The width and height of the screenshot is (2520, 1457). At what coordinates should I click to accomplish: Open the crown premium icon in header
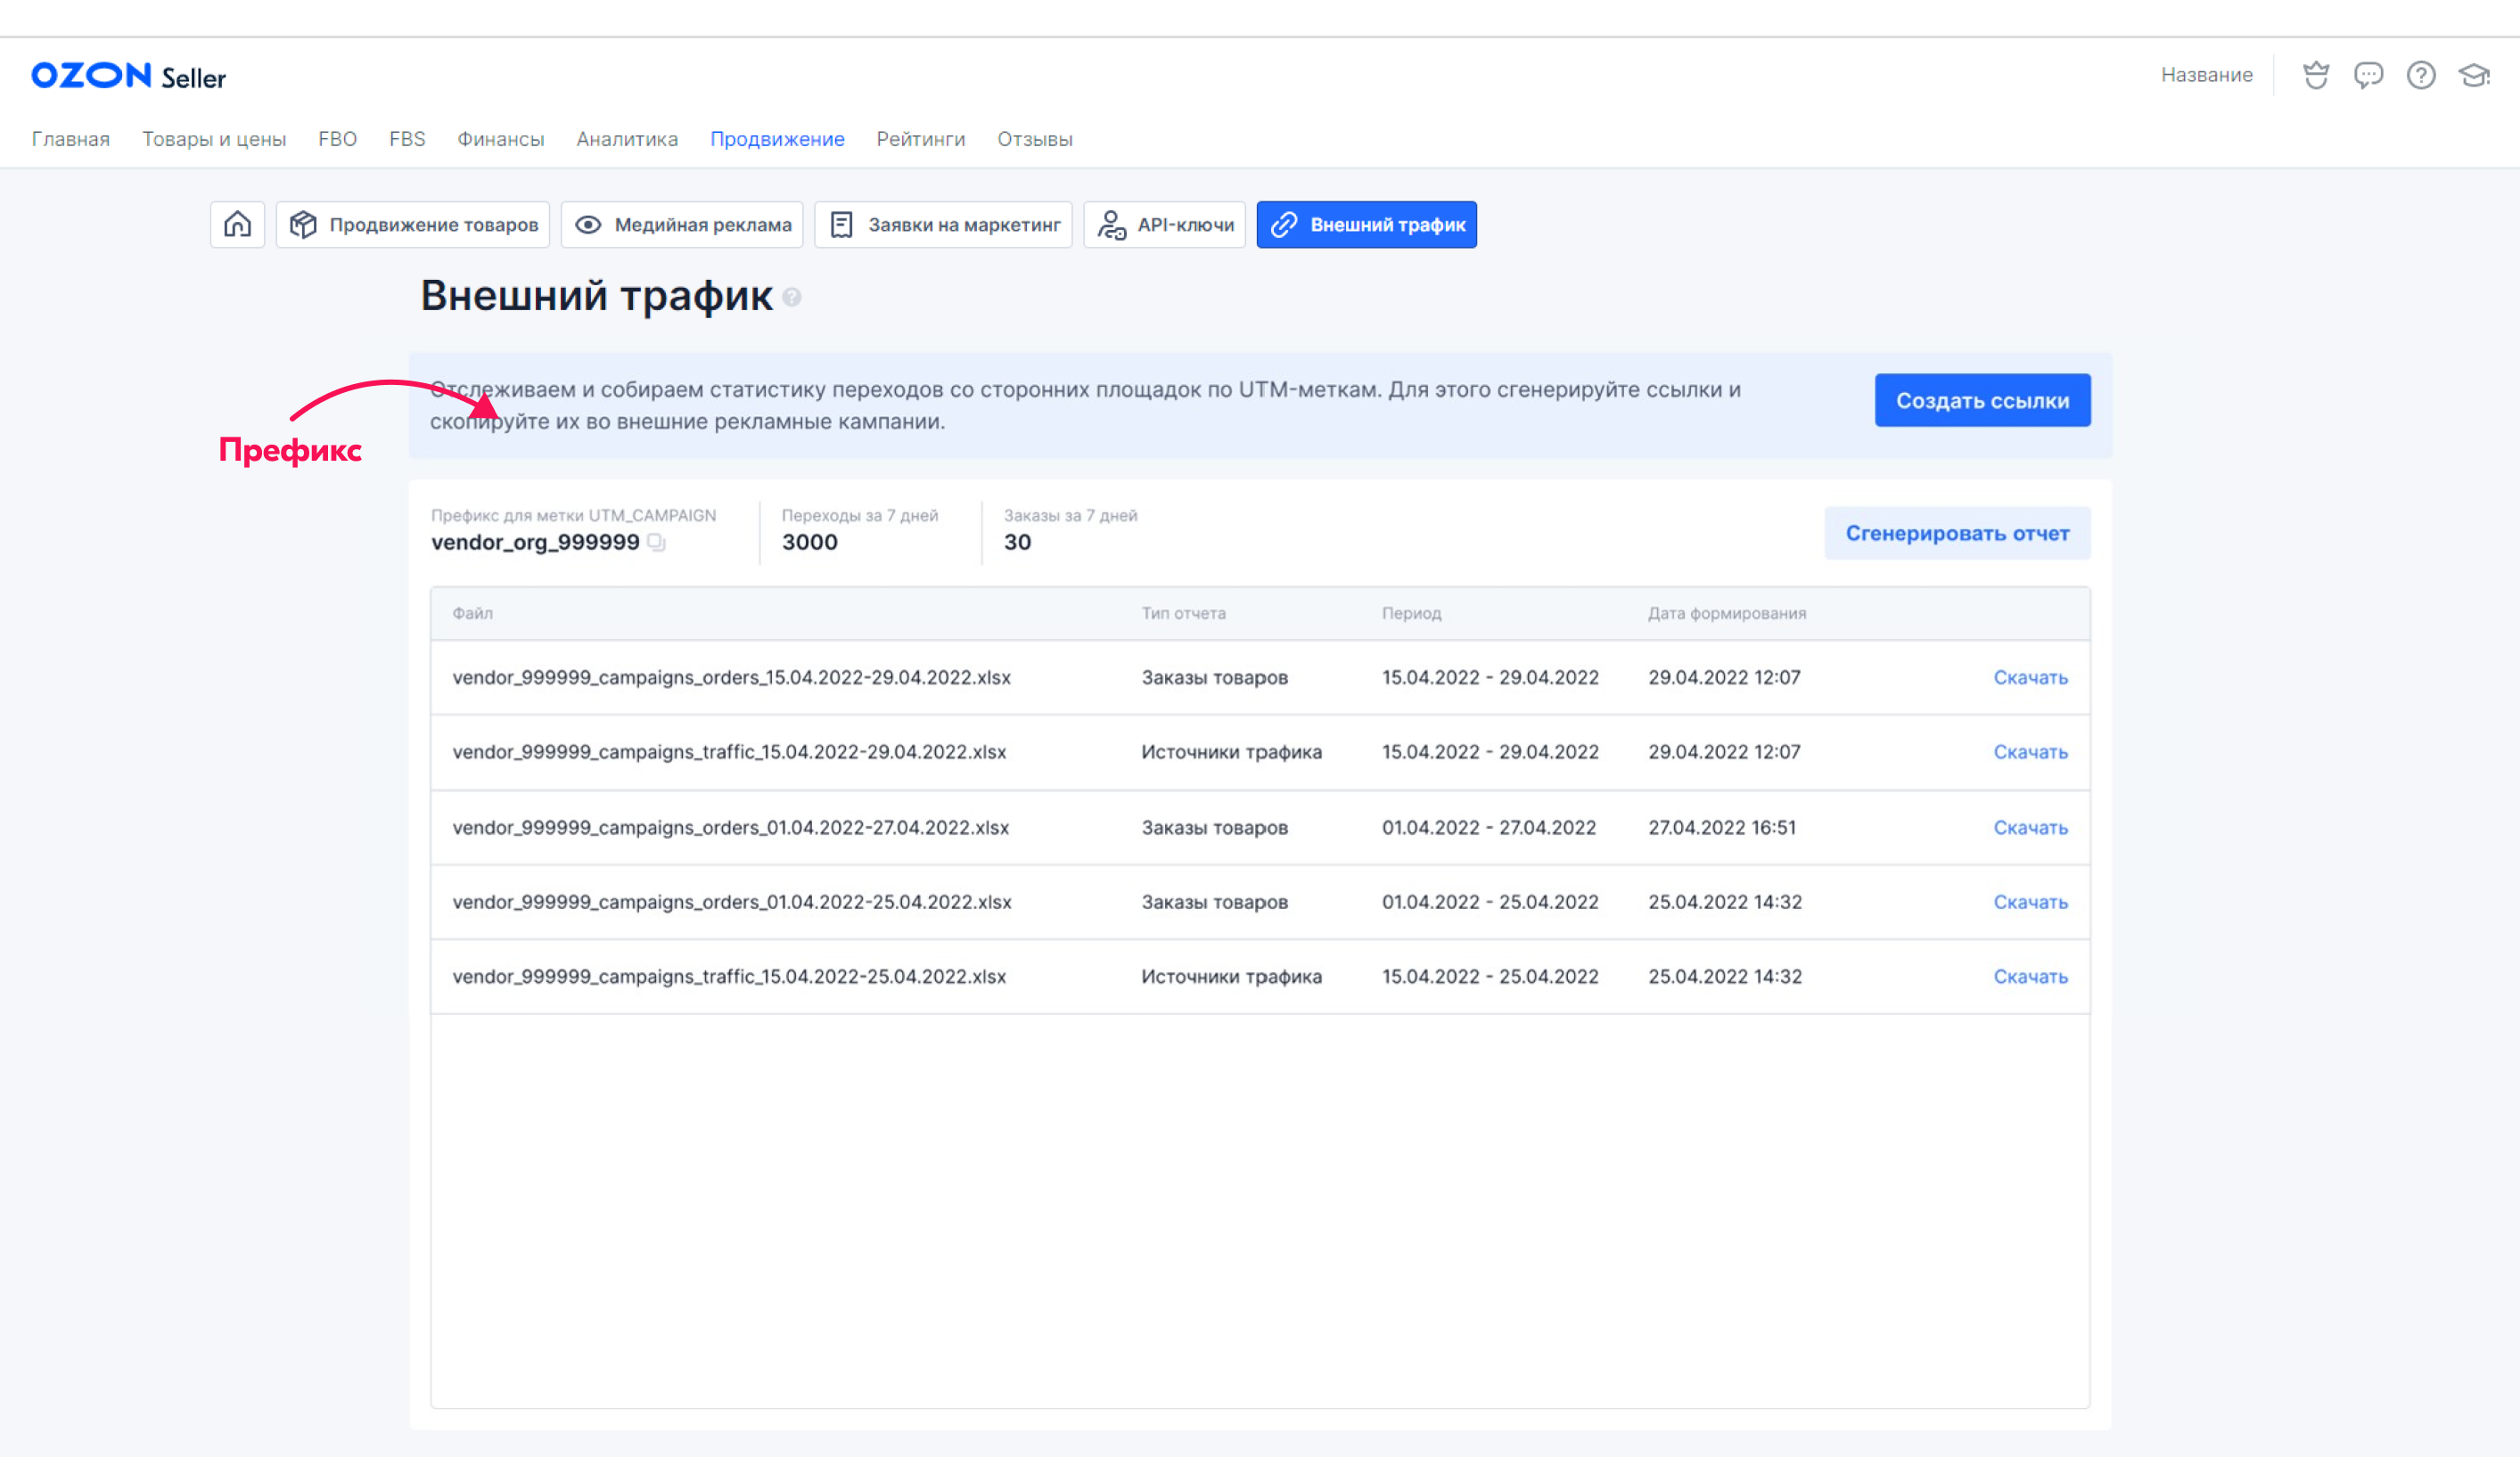point(2316,75)
